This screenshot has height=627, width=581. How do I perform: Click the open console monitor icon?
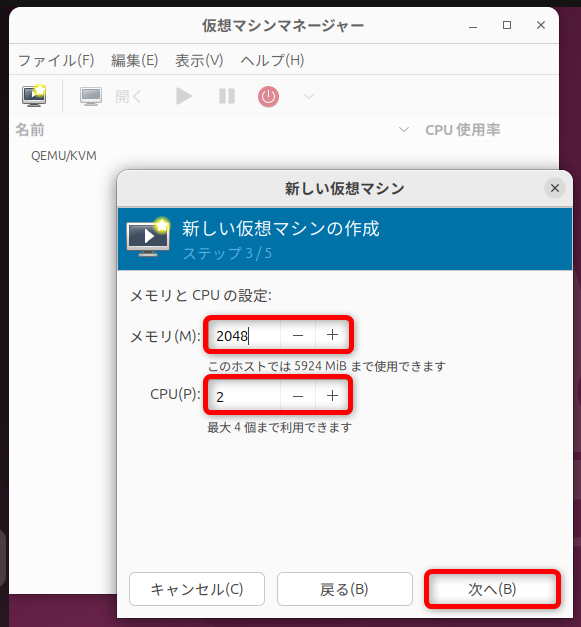(x=91, y=96)
